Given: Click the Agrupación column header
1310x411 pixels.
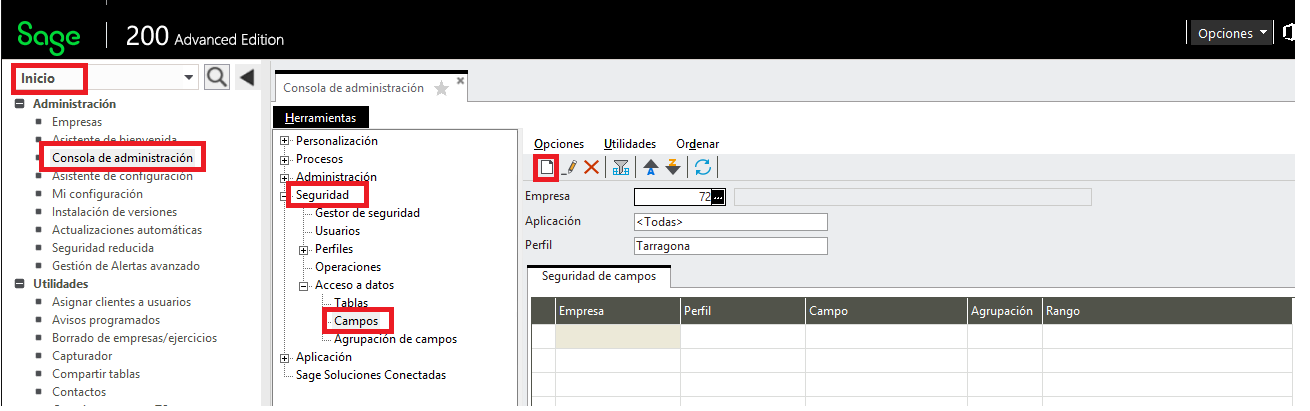Looking at the screenshot, I should tap(1005, 311).
